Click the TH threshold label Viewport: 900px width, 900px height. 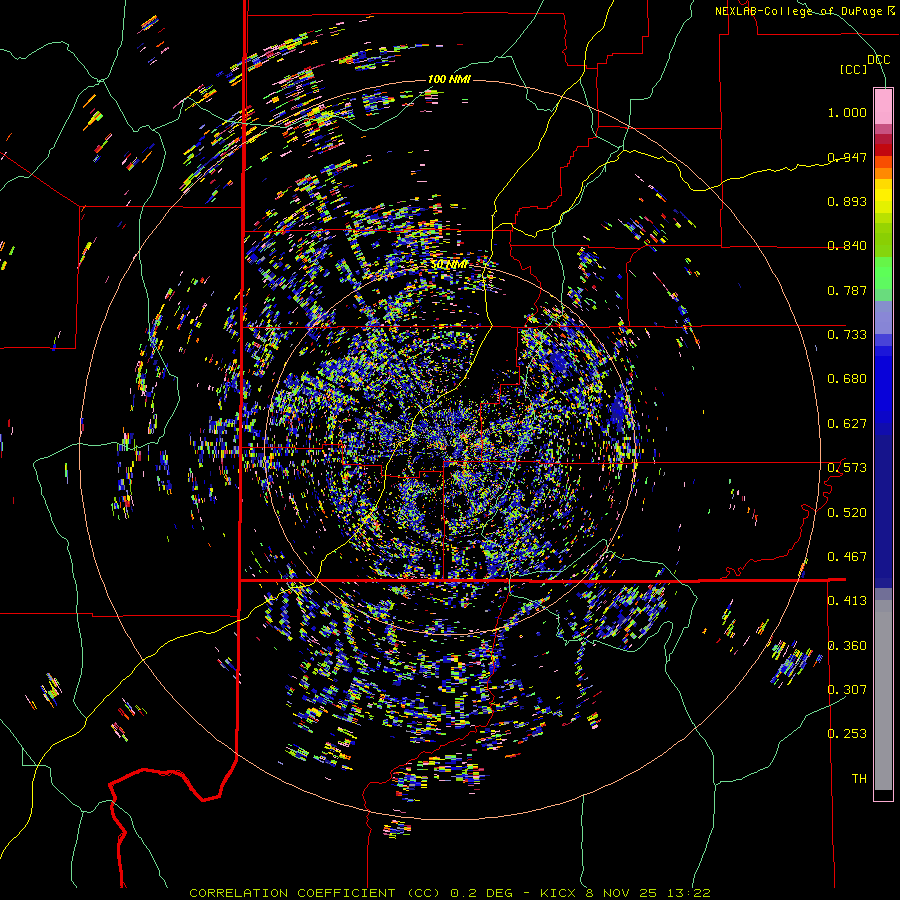(859, 778)
